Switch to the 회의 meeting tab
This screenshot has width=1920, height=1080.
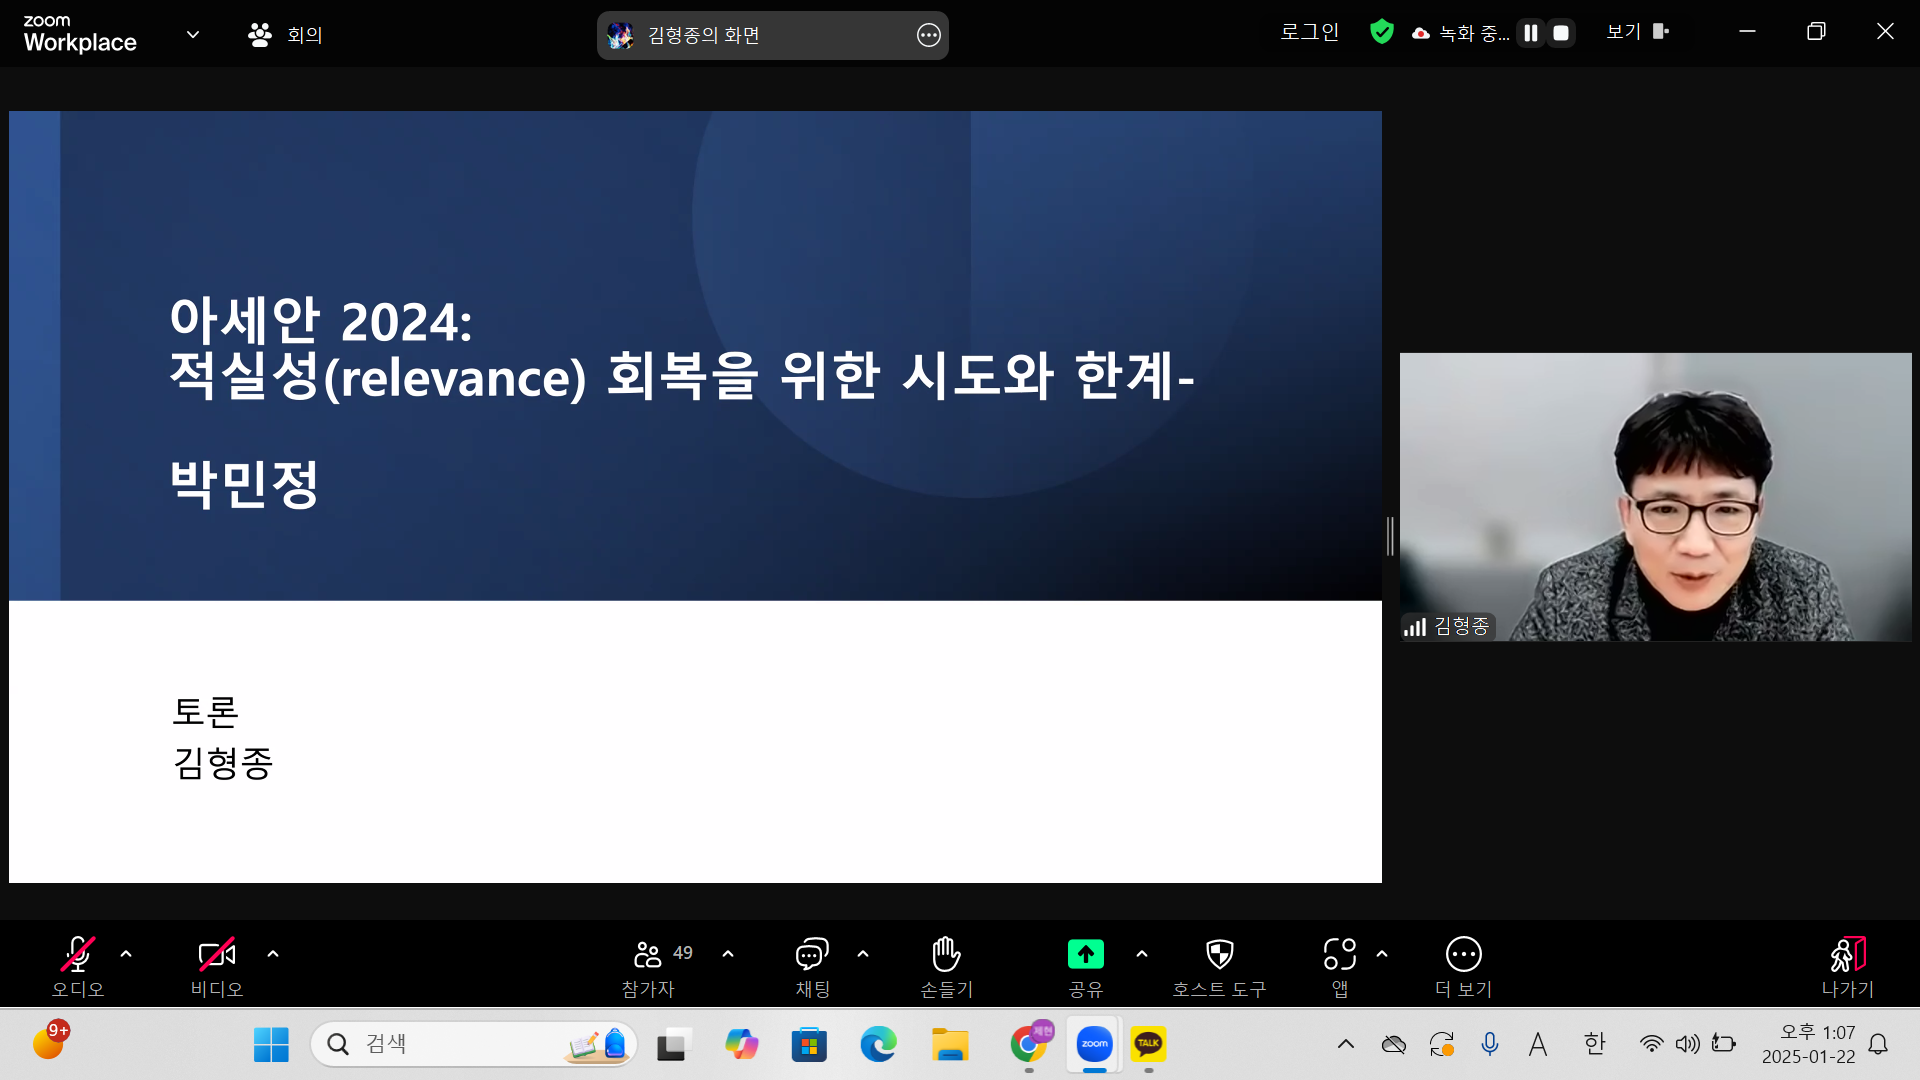285,33
